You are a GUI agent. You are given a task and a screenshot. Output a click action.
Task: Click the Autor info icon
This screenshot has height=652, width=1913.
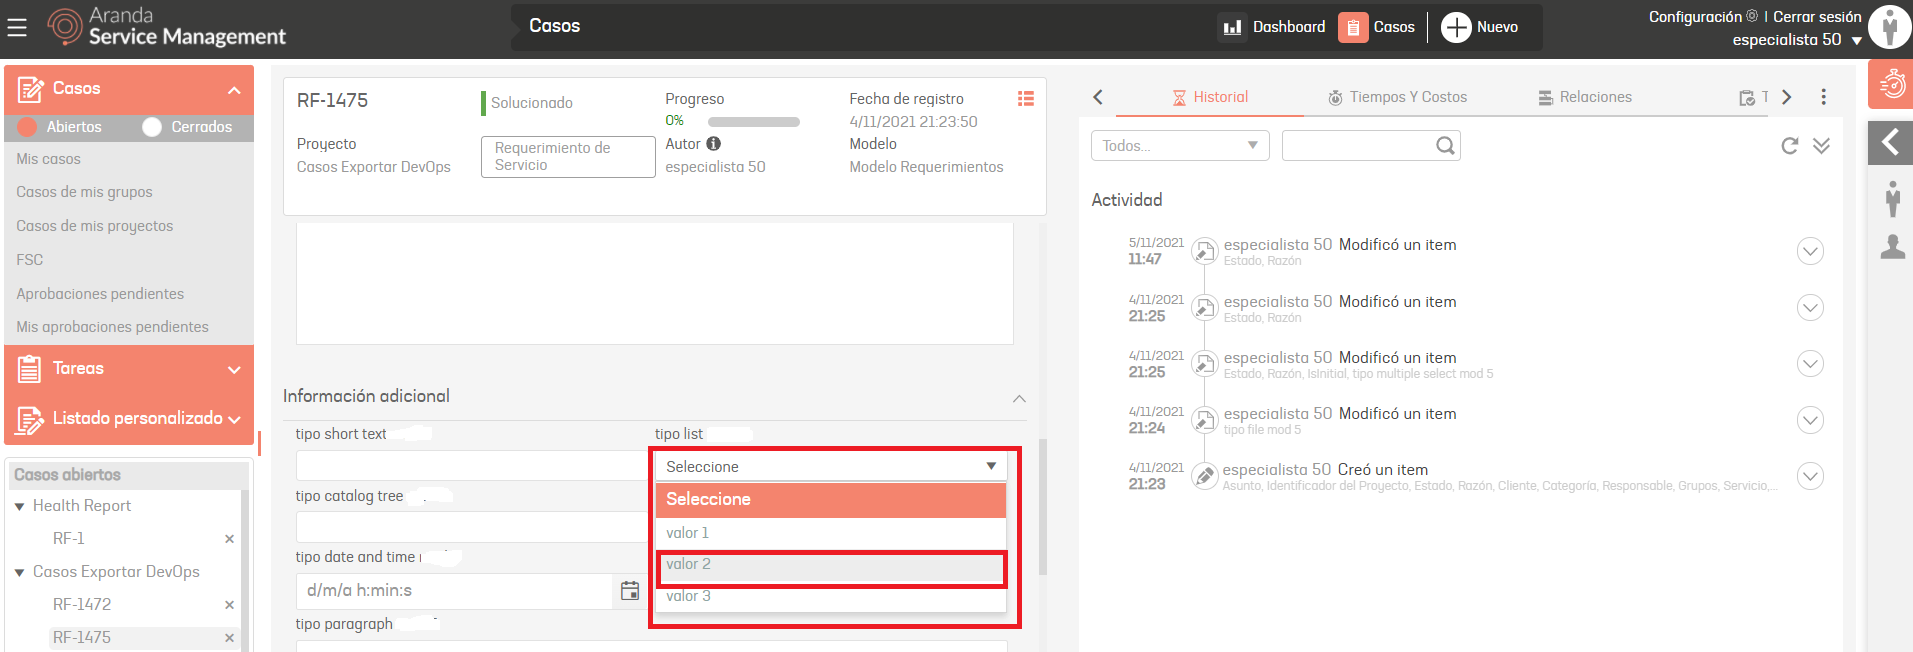pos(714,144)
